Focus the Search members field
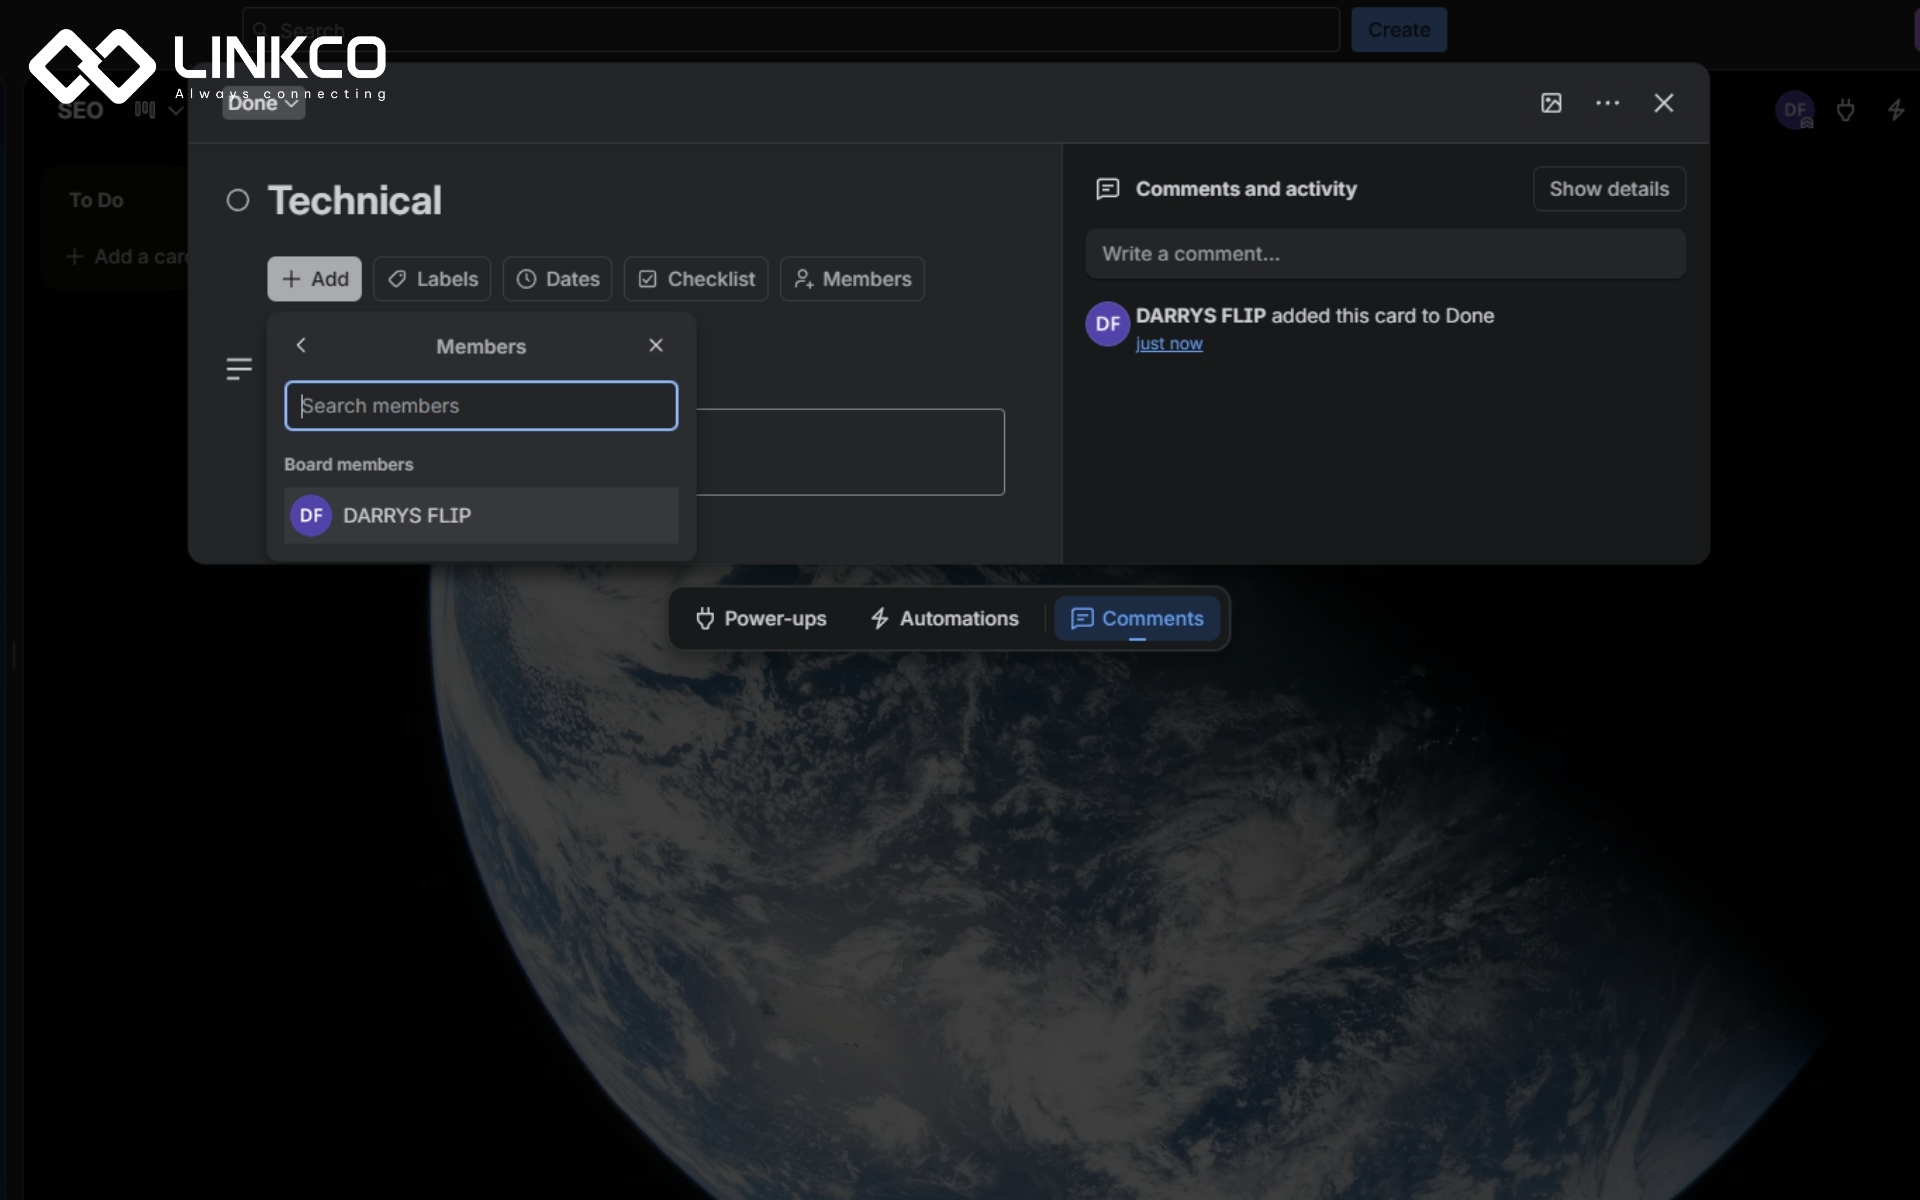The height and width of the screenshot is (1200, 1920). click(481, 406)
